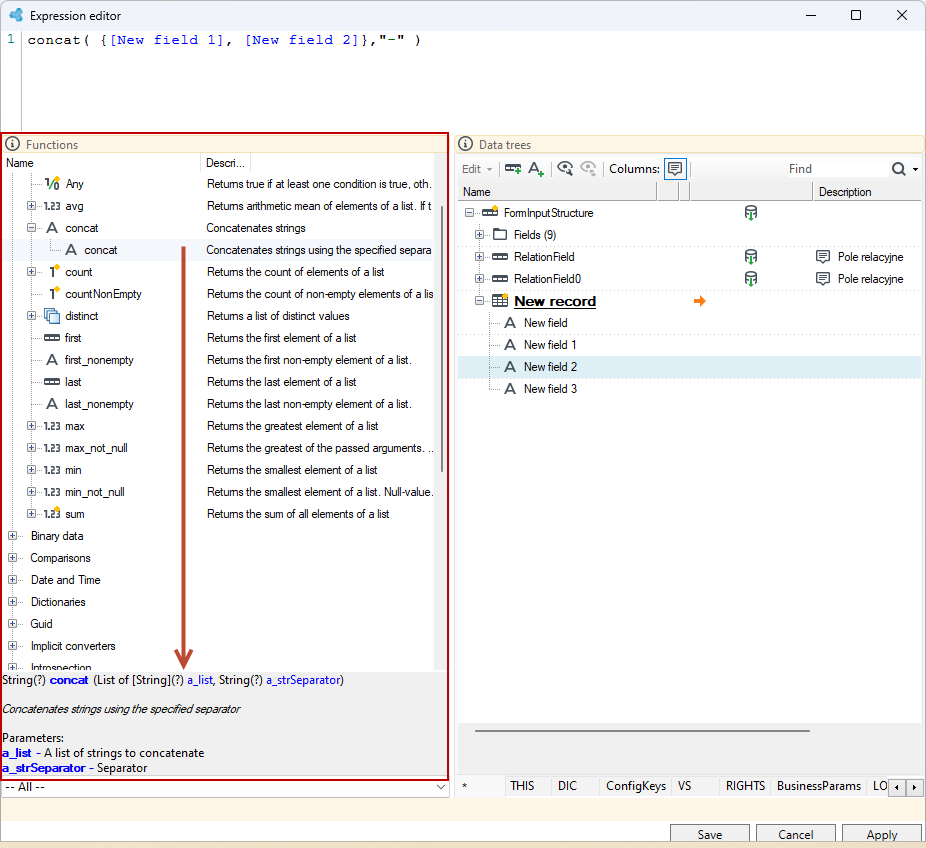Image resolution: width=926 pixels, height=848 pixels.
Task: Select the last_nonempty function row
Action: point(219,404)
